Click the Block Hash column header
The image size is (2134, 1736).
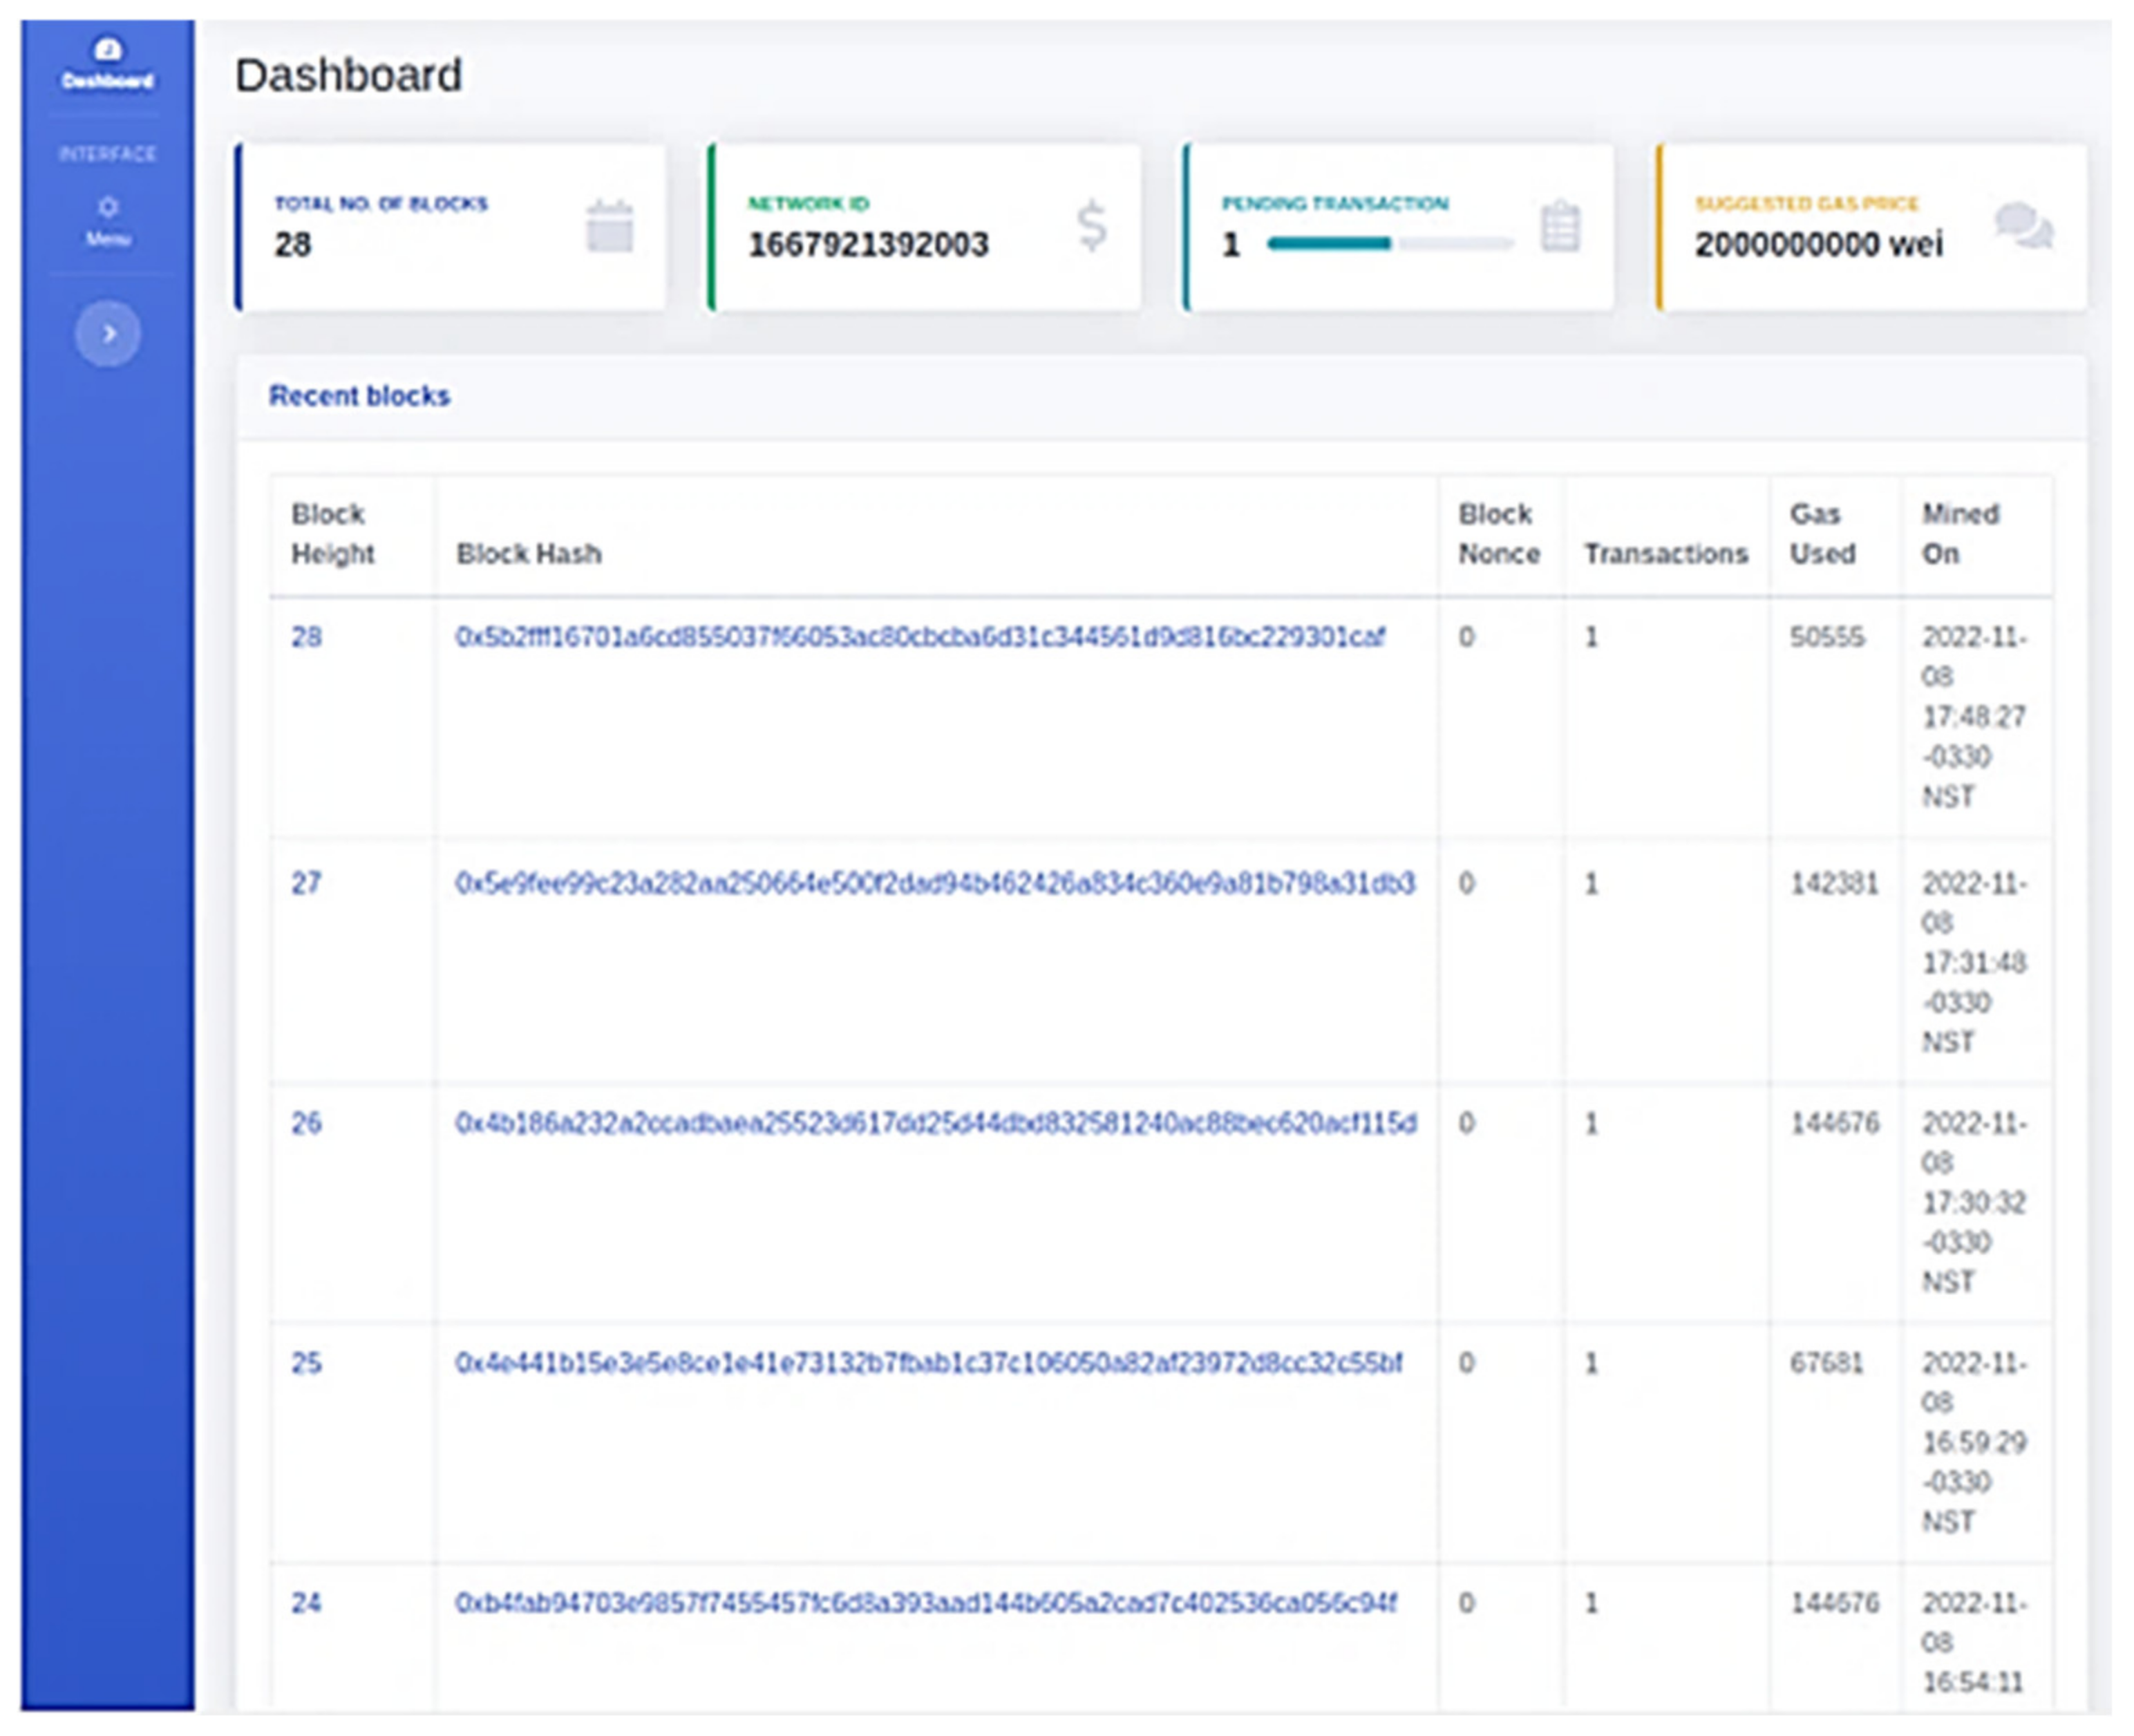(x=528, y=553)
